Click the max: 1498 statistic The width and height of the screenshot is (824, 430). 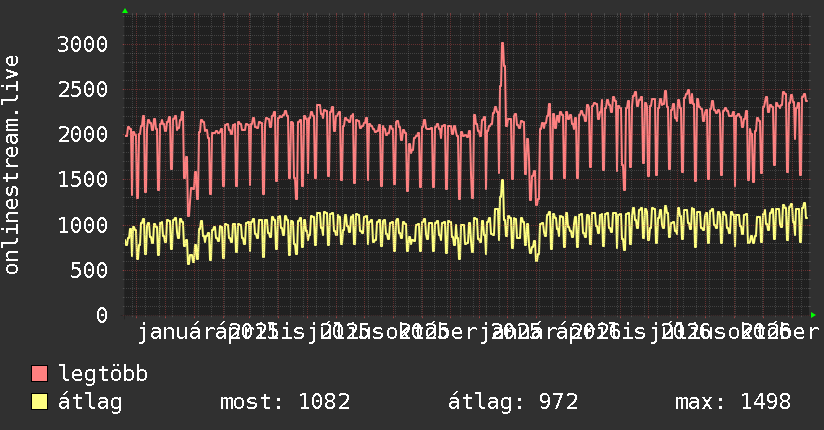733,402
